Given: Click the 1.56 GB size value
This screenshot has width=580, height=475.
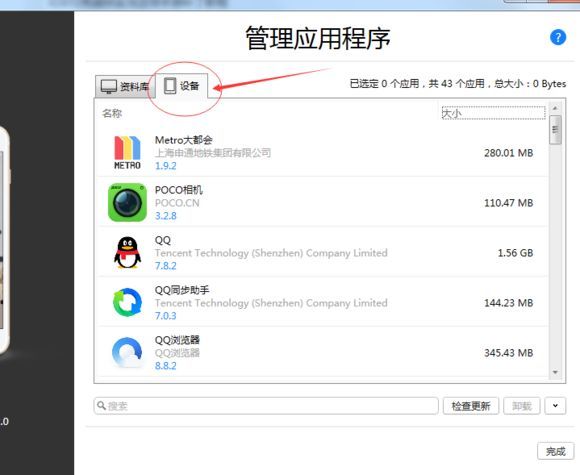Looking at the screenshot, I should click(515, 253).
